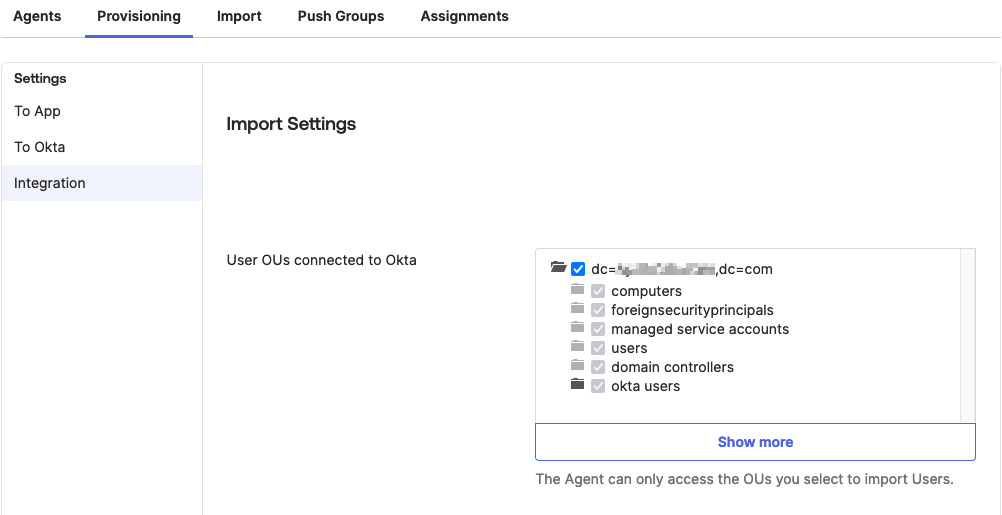Switch to the Agents tab
Screen dimensions: 1002x515
click(x=37, y=16)
